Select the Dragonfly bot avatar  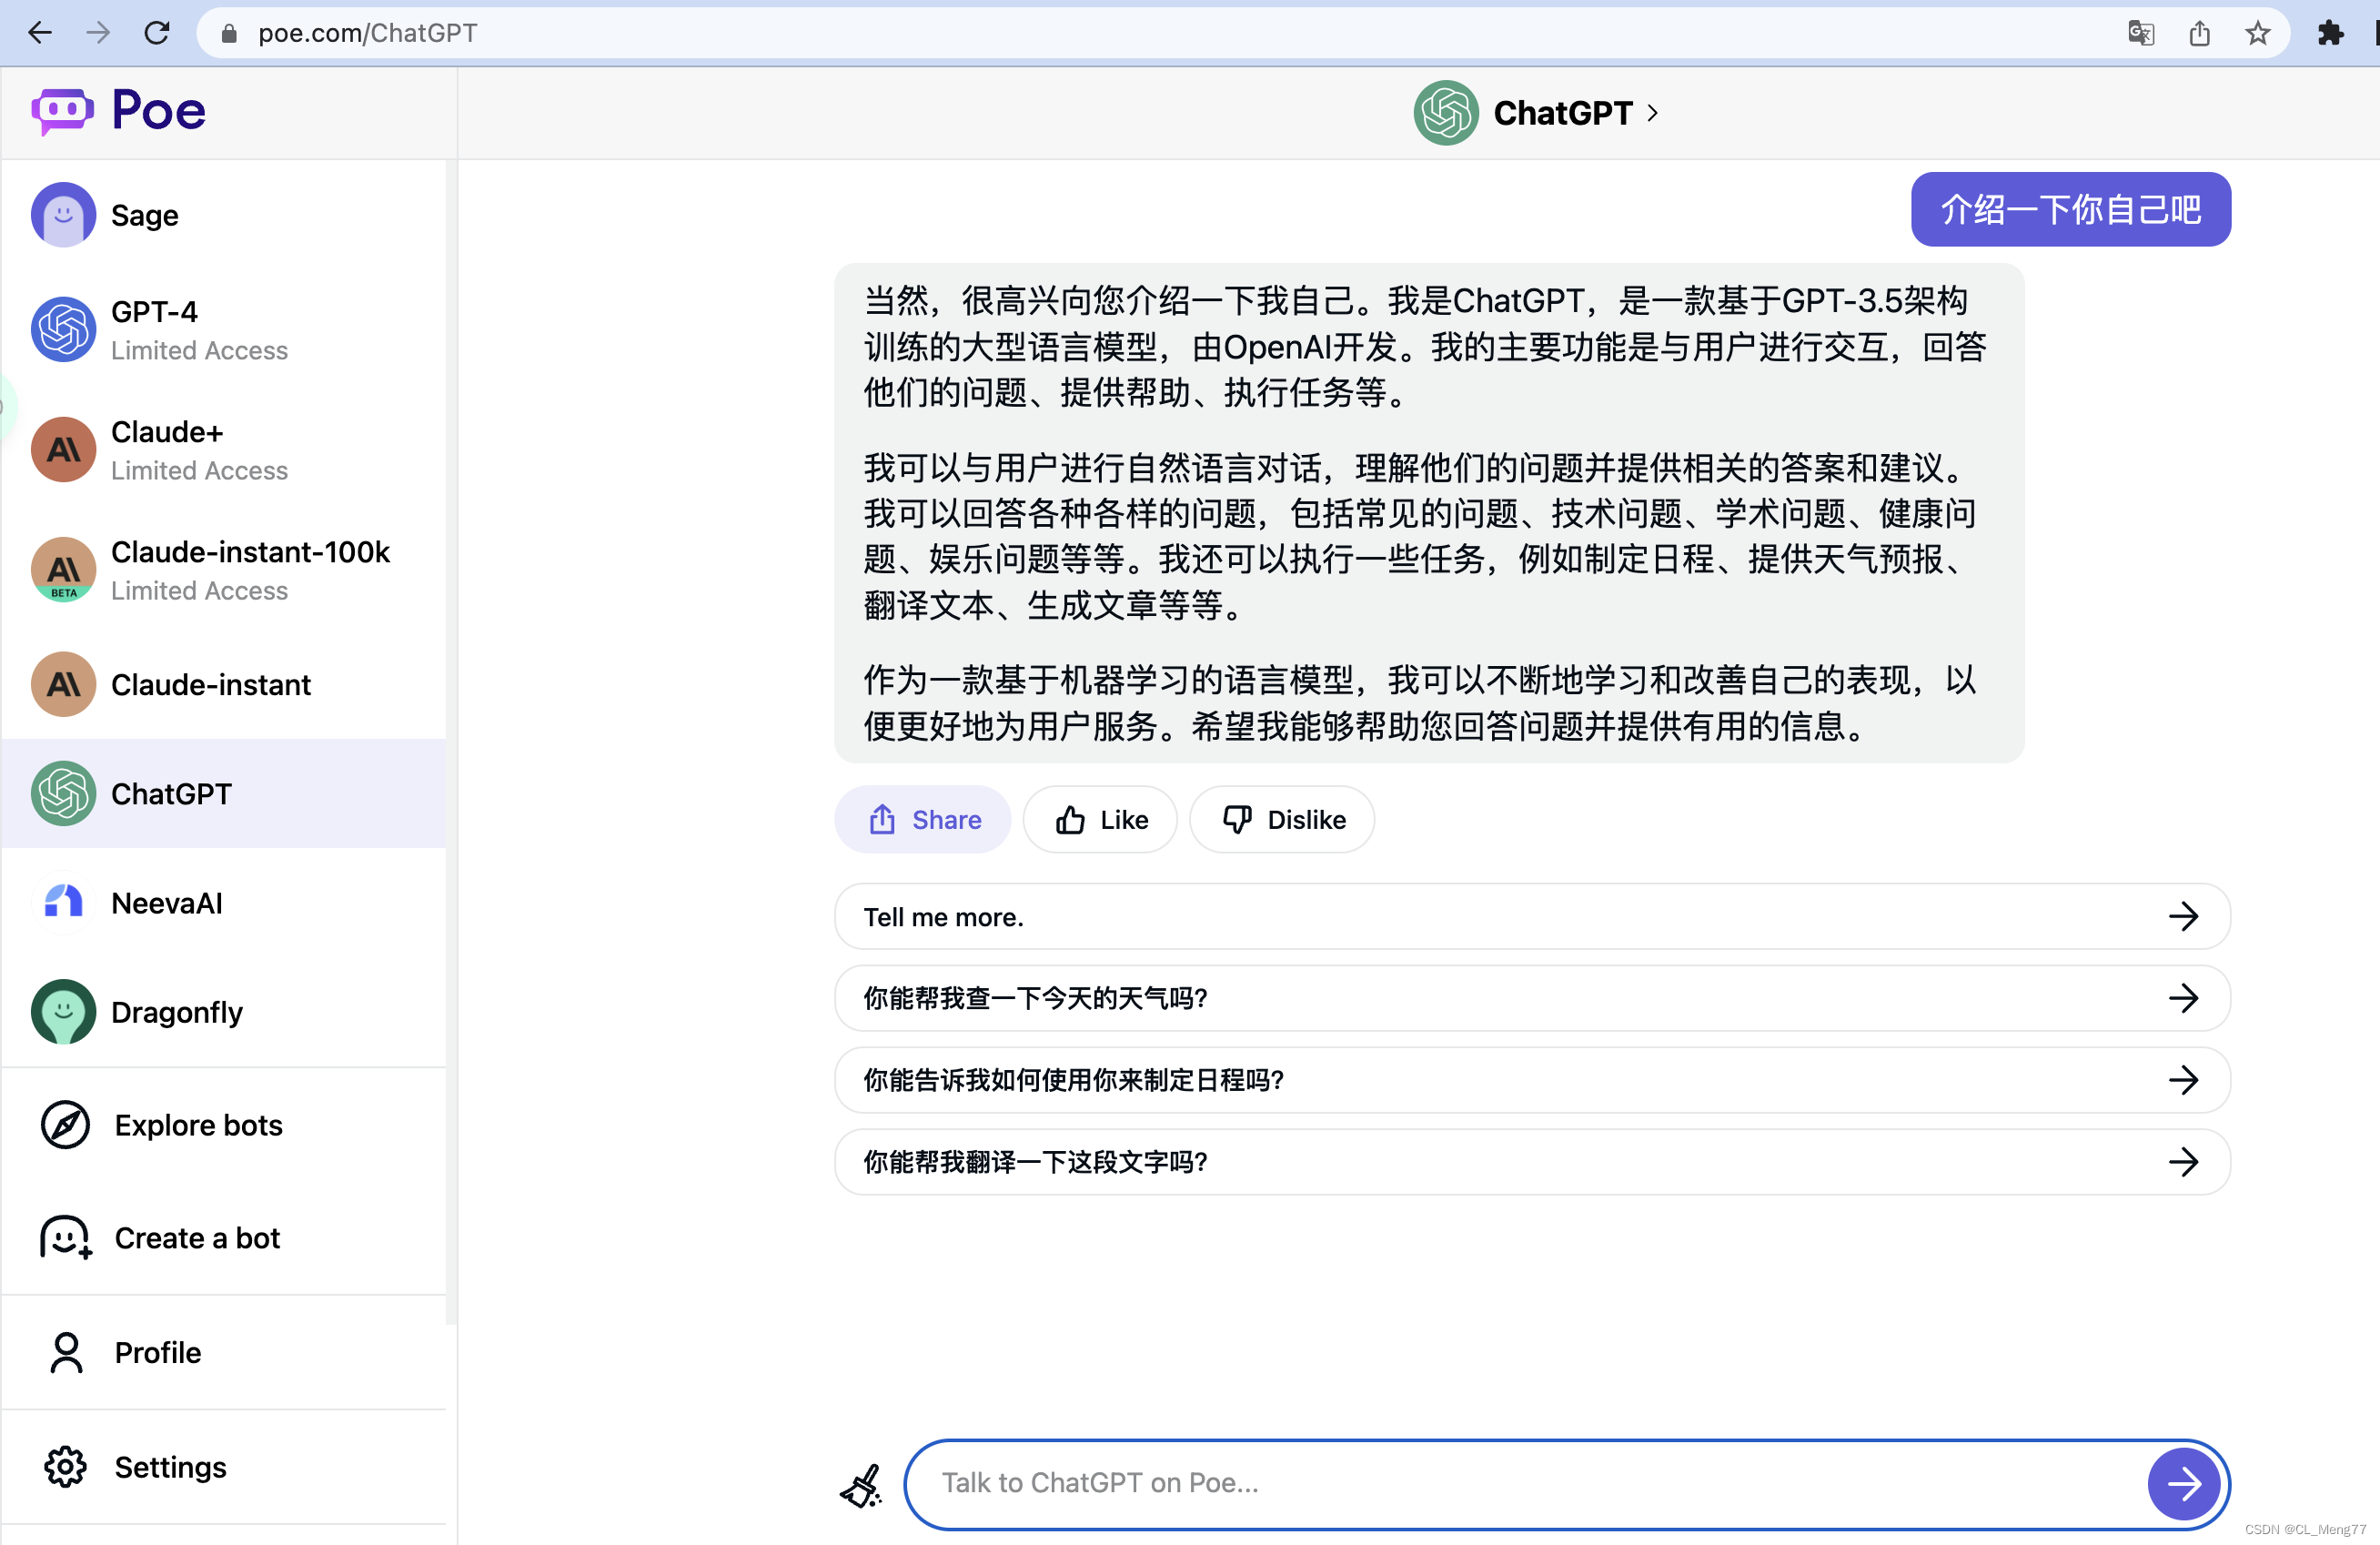click(63, 1012)
